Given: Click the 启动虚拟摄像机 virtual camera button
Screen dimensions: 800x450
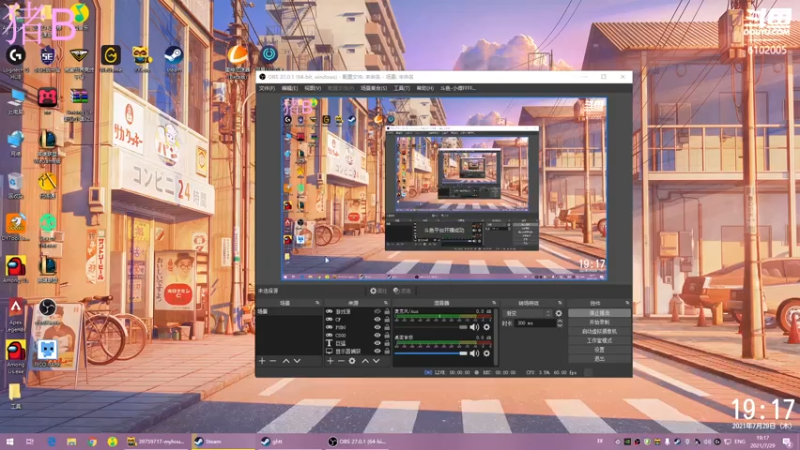Looking at the screenshot, I should (599, 331).
